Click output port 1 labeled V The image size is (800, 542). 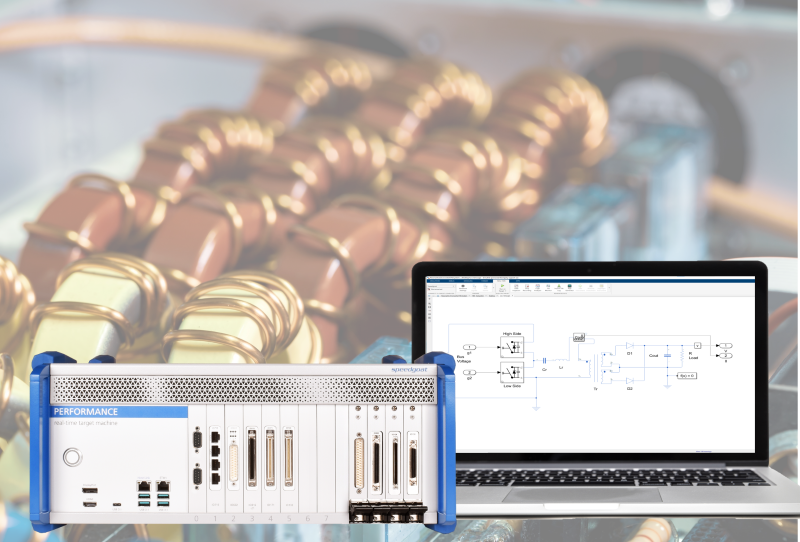pyautogui.click(x=726, y=346)
